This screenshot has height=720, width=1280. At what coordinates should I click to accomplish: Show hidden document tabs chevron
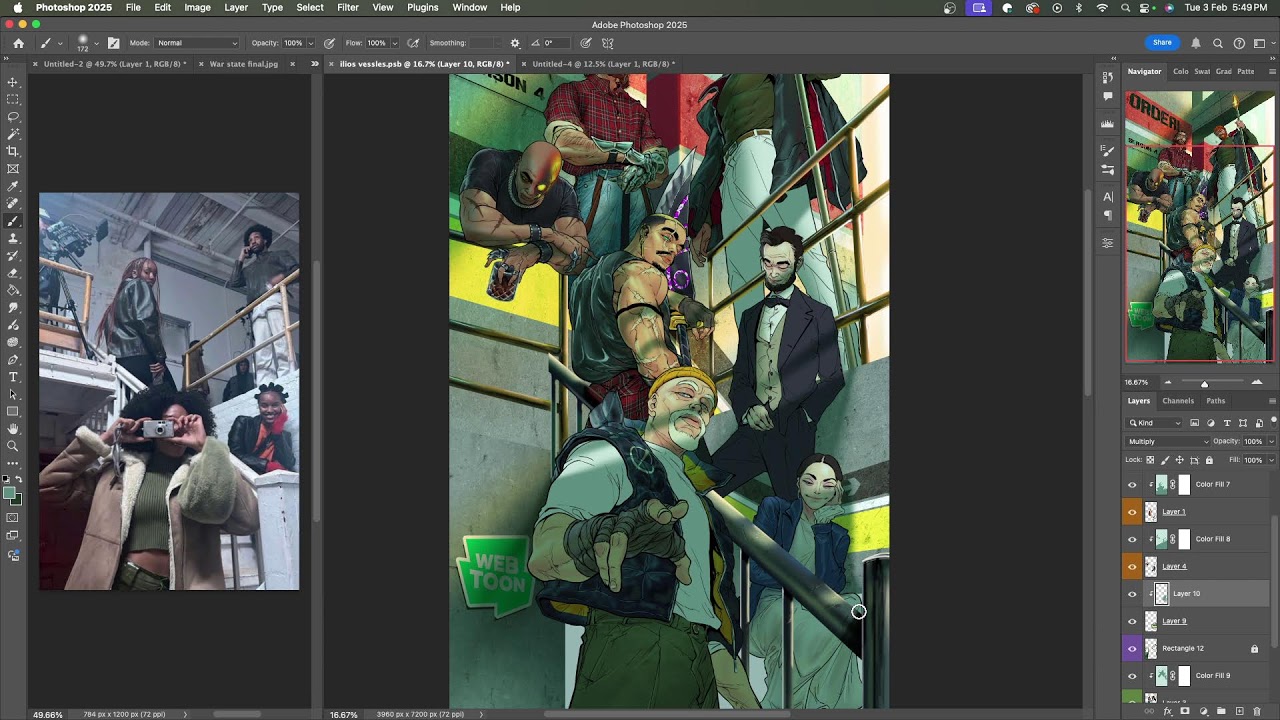click(315, 64)
